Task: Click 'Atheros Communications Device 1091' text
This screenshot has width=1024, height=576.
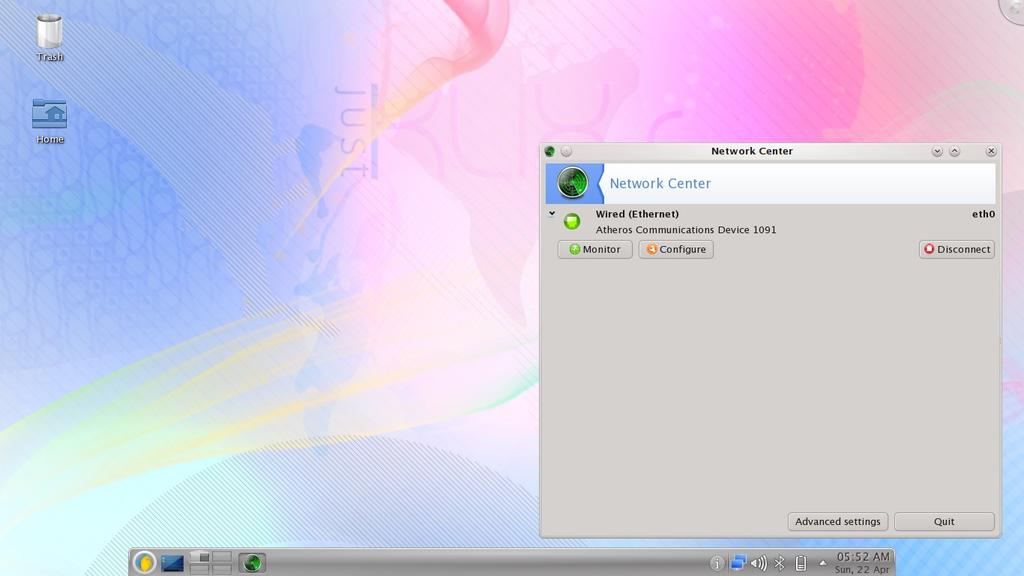Action: pos(686,230)
